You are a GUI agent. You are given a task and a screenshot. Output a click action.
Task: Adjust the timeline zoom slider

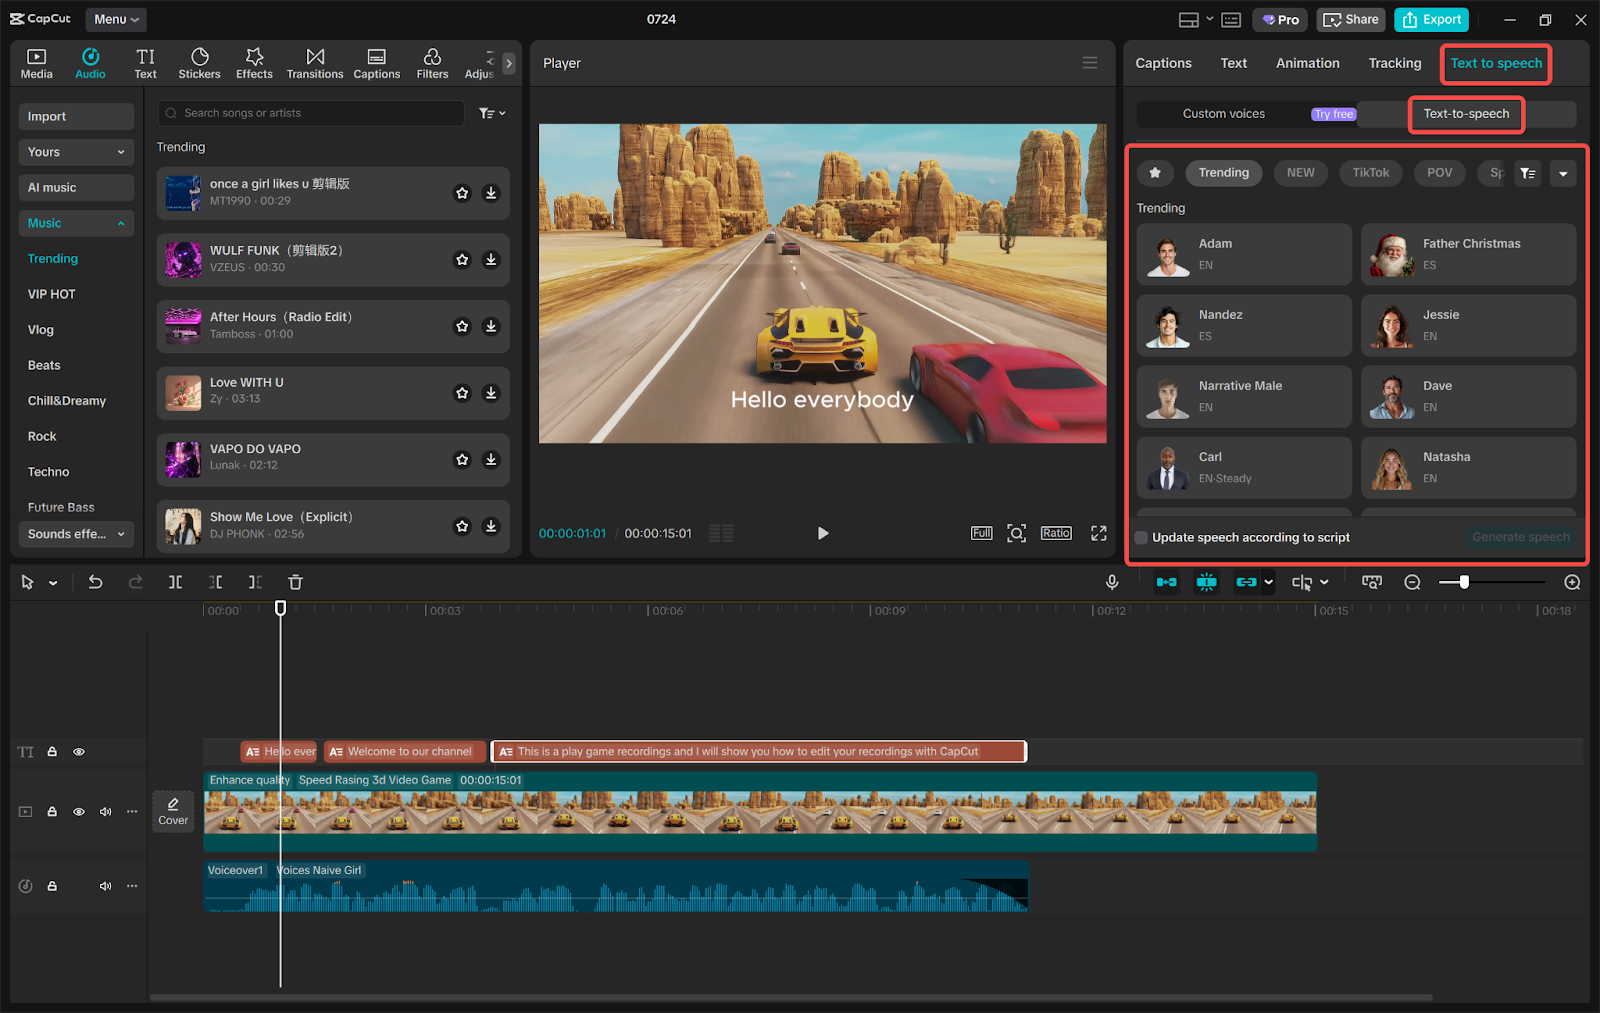coord(1464,582)
